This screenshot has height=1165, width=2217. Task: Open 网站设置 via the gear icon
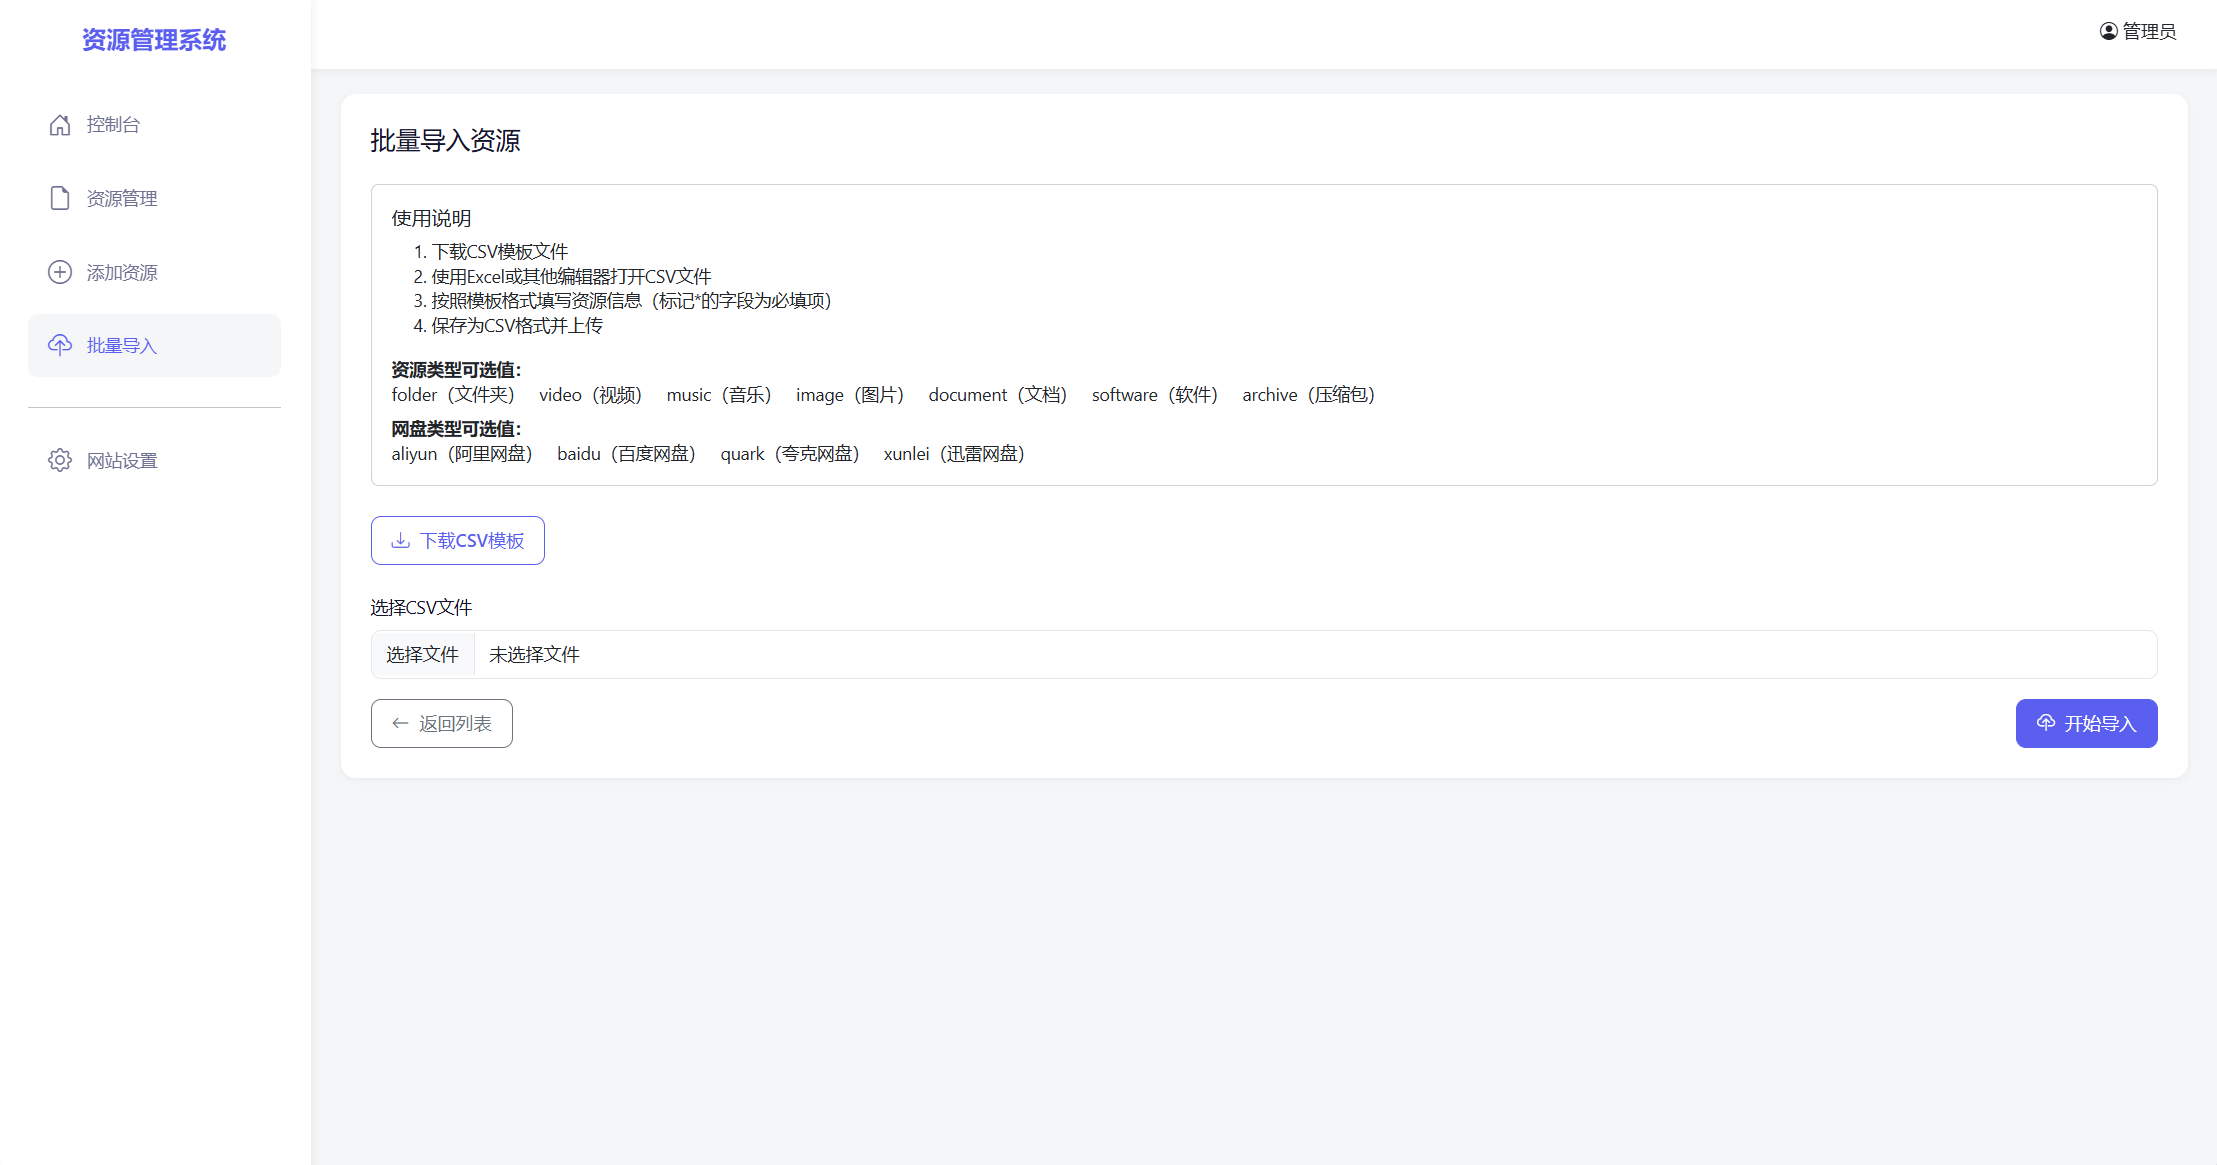(59, 460)
